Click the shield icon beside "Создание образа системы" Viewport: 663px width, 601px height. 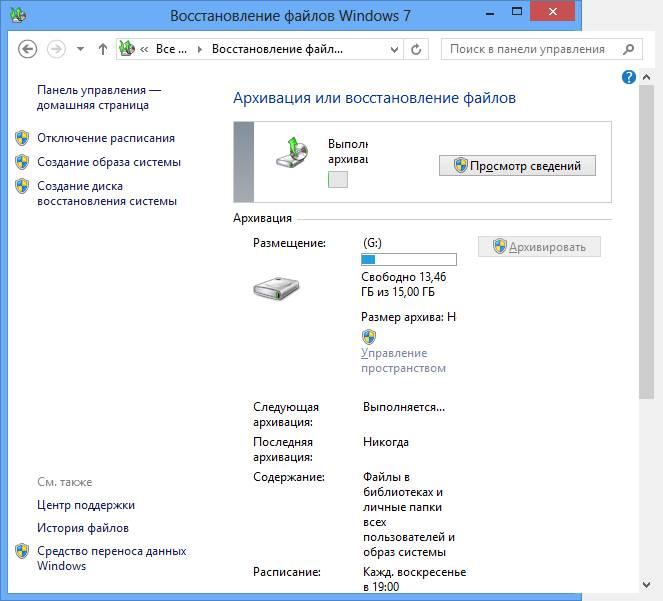tap(22, 162)
